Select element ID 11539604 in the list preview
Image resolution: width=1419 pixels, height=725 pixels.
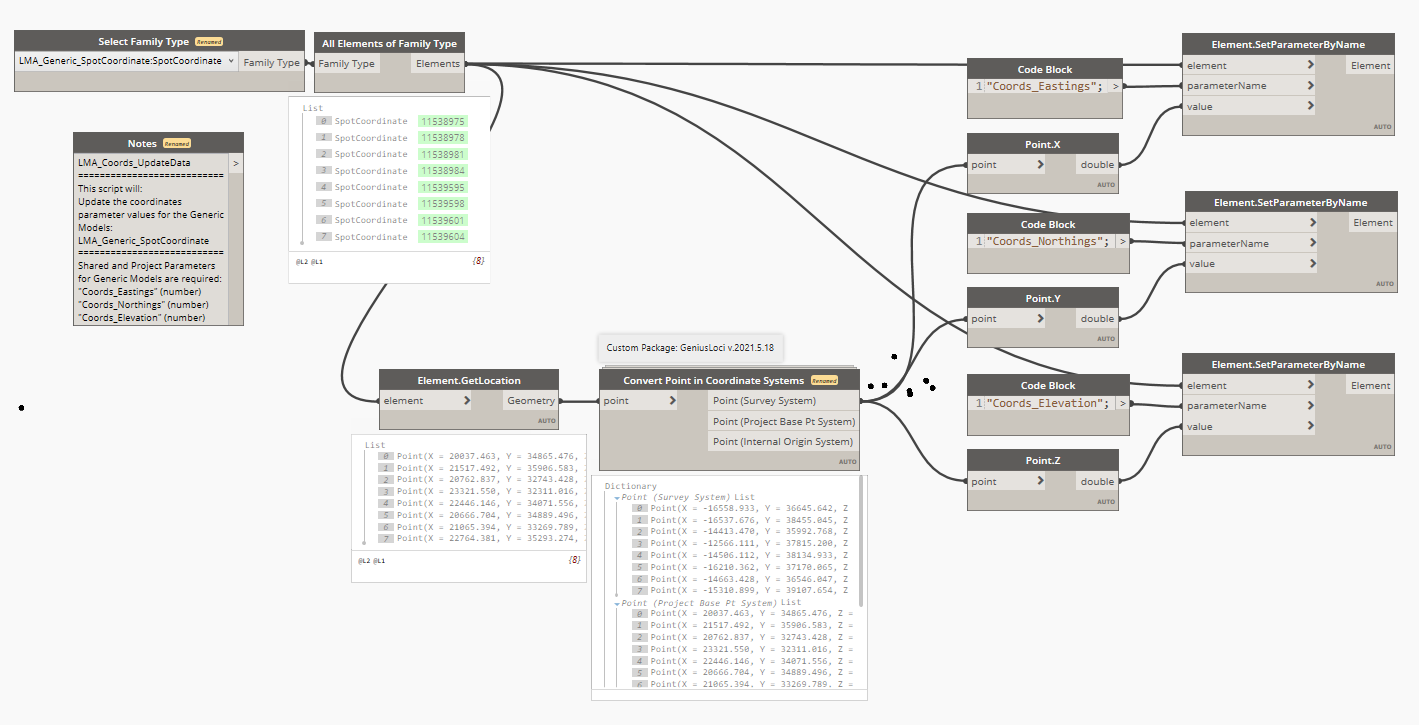tap(443, 237)
